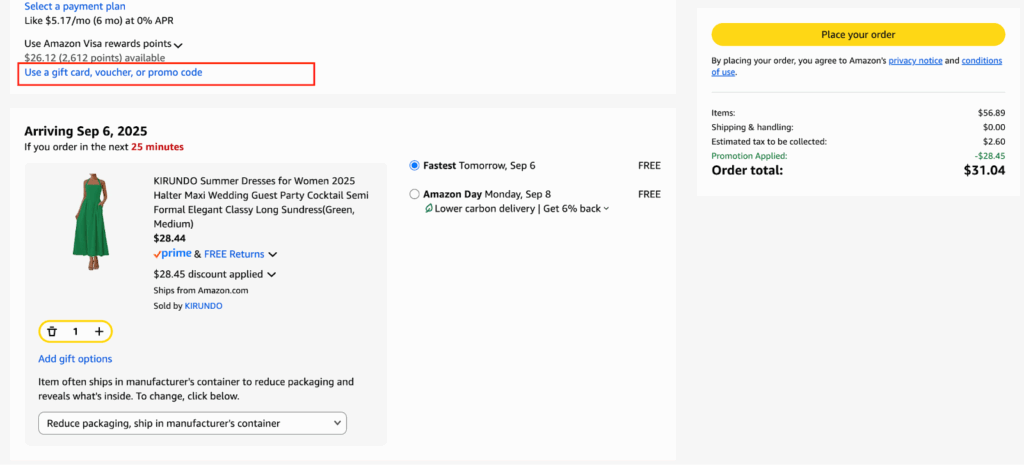The height and width of the screenshot is (465, 1024).
Task: Click the plus icon to increase quantity
Action: pos(99,331)
